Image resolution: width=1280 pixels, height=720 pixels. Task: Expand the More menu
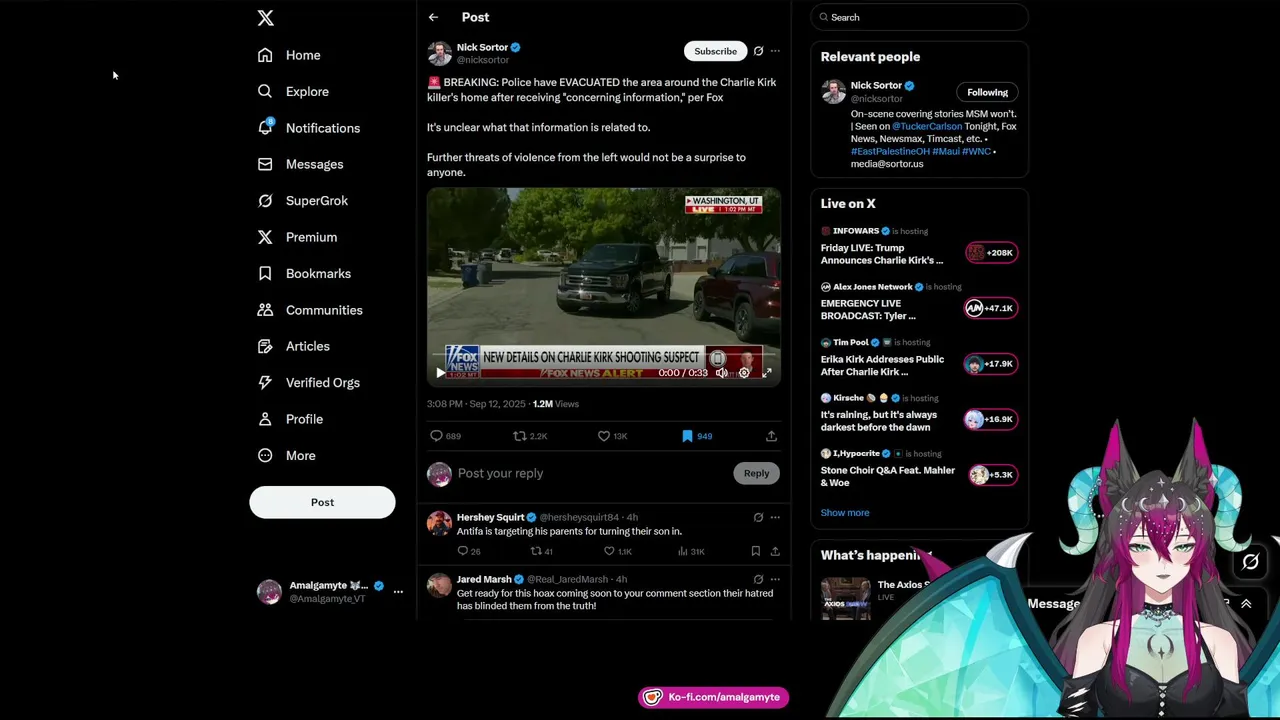tap(287, 455)
